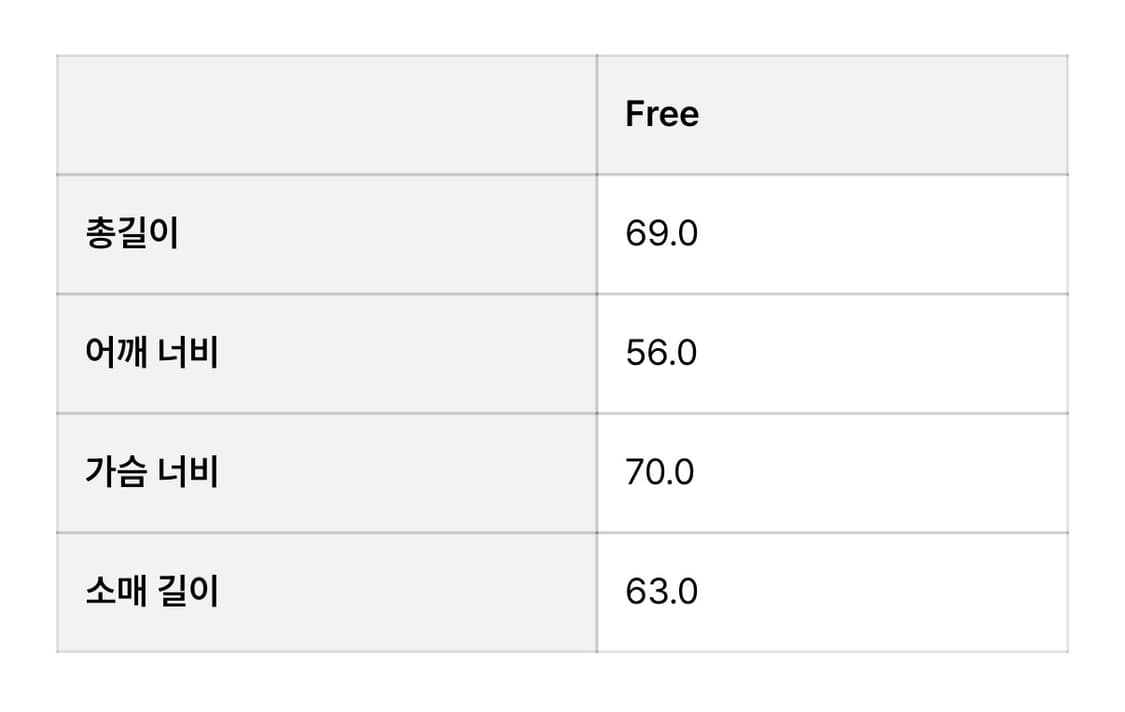Click the 63.0 sleeve length value
The image size is (1125, 712).
[x=661, y=592]
